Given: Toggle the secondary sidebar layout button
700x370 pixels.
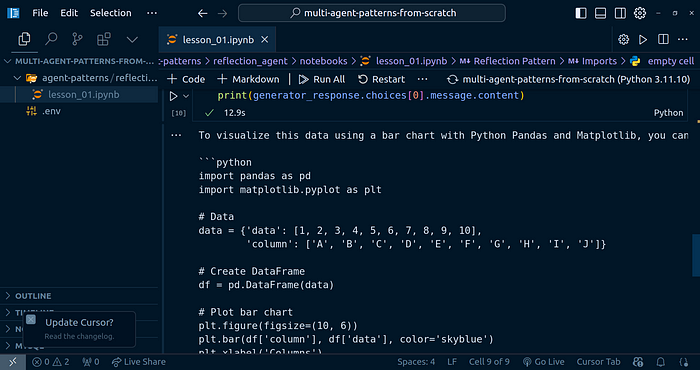Looking at the screenshot, I should (620, 13).
